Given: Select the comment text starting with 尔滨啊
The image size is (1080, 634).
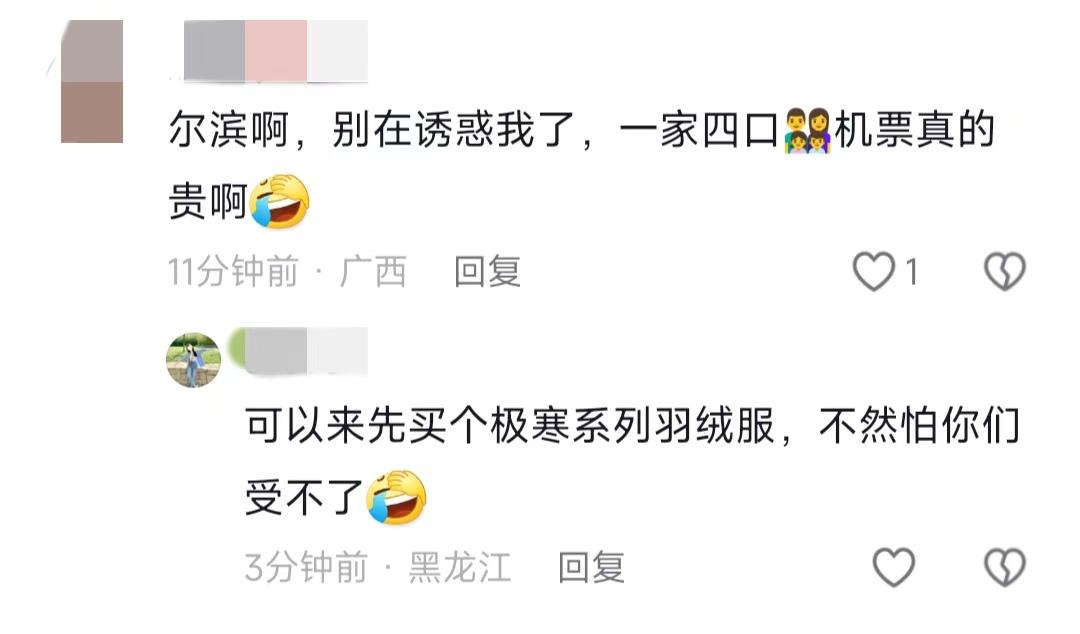Looking at the screenshot, I should tap(582, 165).
